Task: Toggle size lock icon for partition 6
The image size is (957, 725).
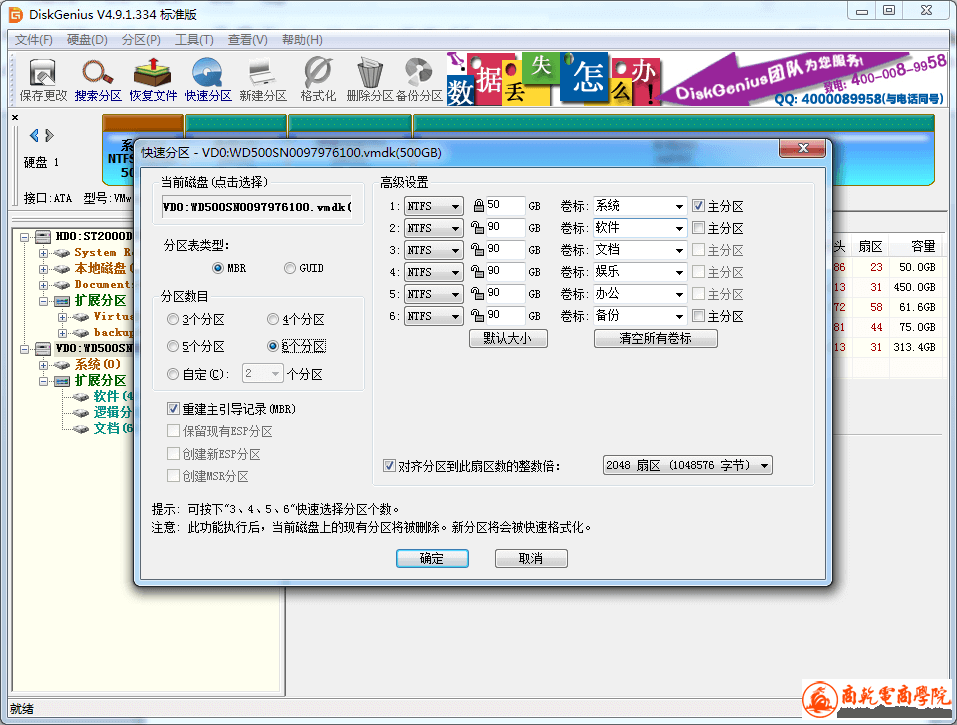Action: click(477, 316)
